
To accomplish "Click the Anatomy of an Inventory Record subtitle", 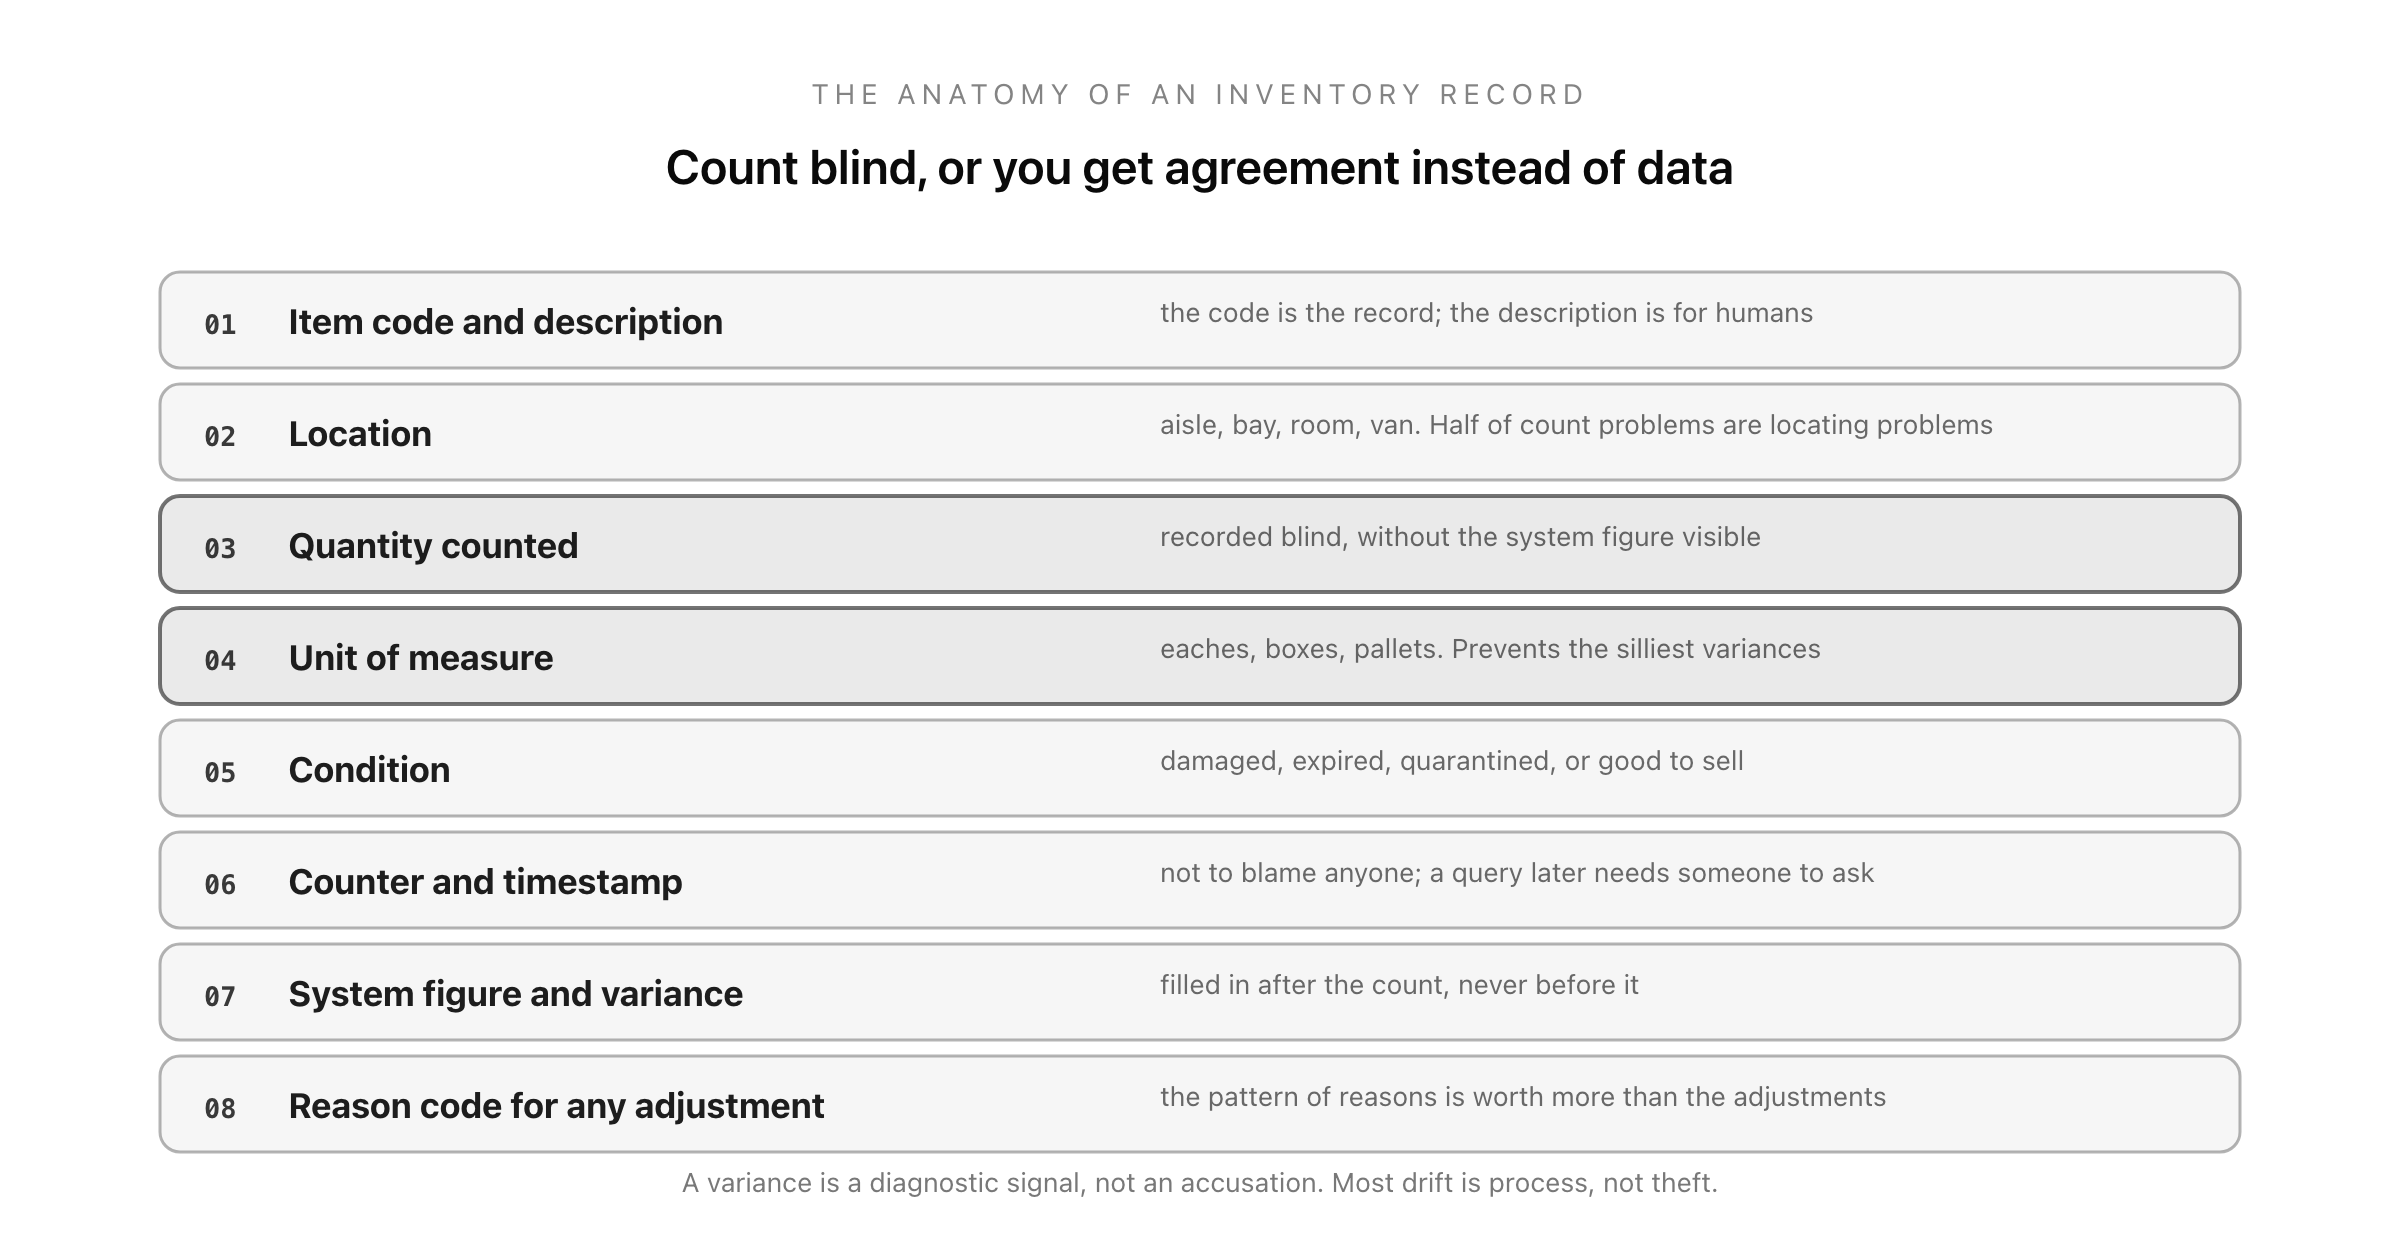I will point(1199,95).
